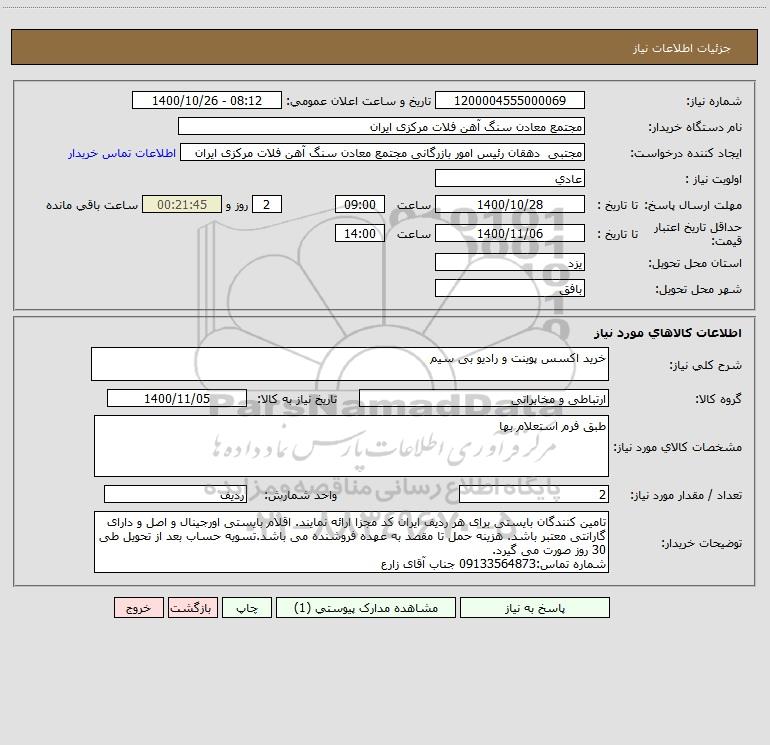770x745 pixels.
Task: Click the مشخصات کالای مورد نیاز text area
Action: [x=351, y=446]
